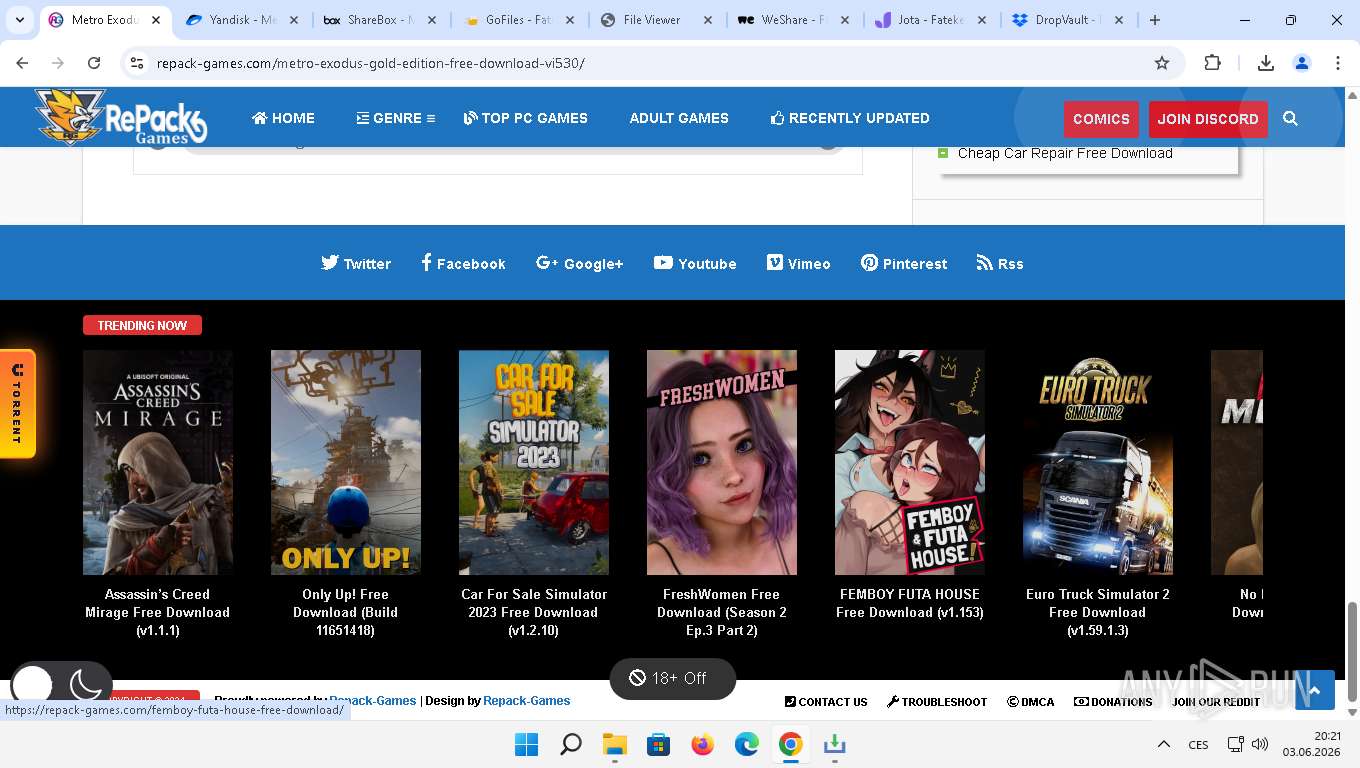
Task: Show hidden system tray icons
Action: [1164, 744]
